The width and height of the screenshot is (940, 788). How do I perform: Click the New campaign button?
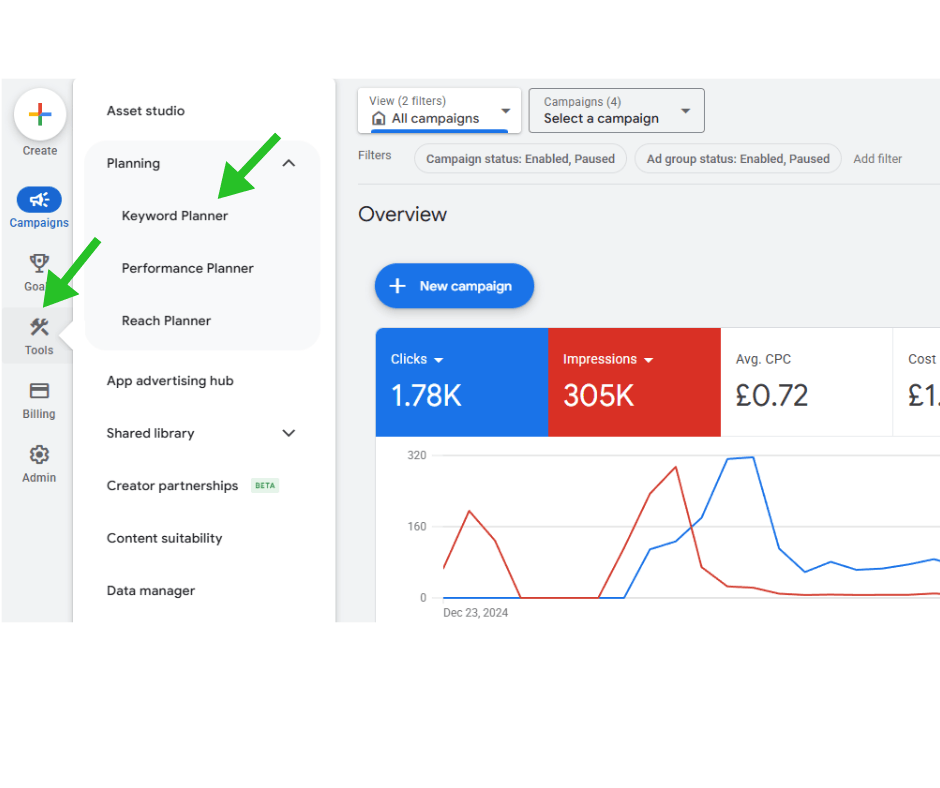[x=454, y=286]
